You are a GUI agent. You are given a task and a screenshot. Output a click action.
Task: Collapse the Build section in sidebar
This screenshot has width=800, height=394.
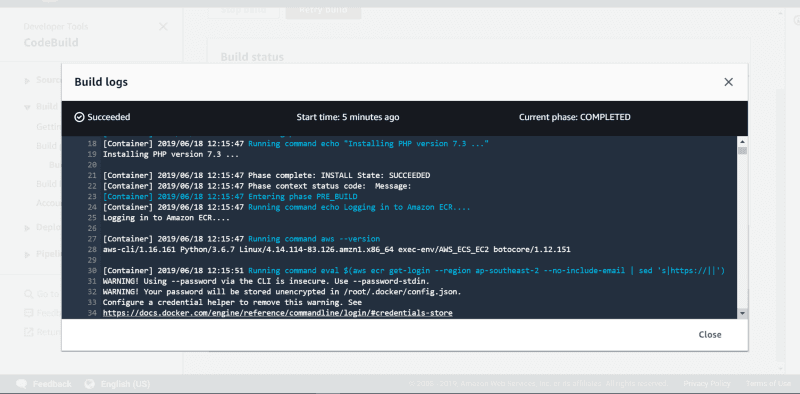point(28,107)
